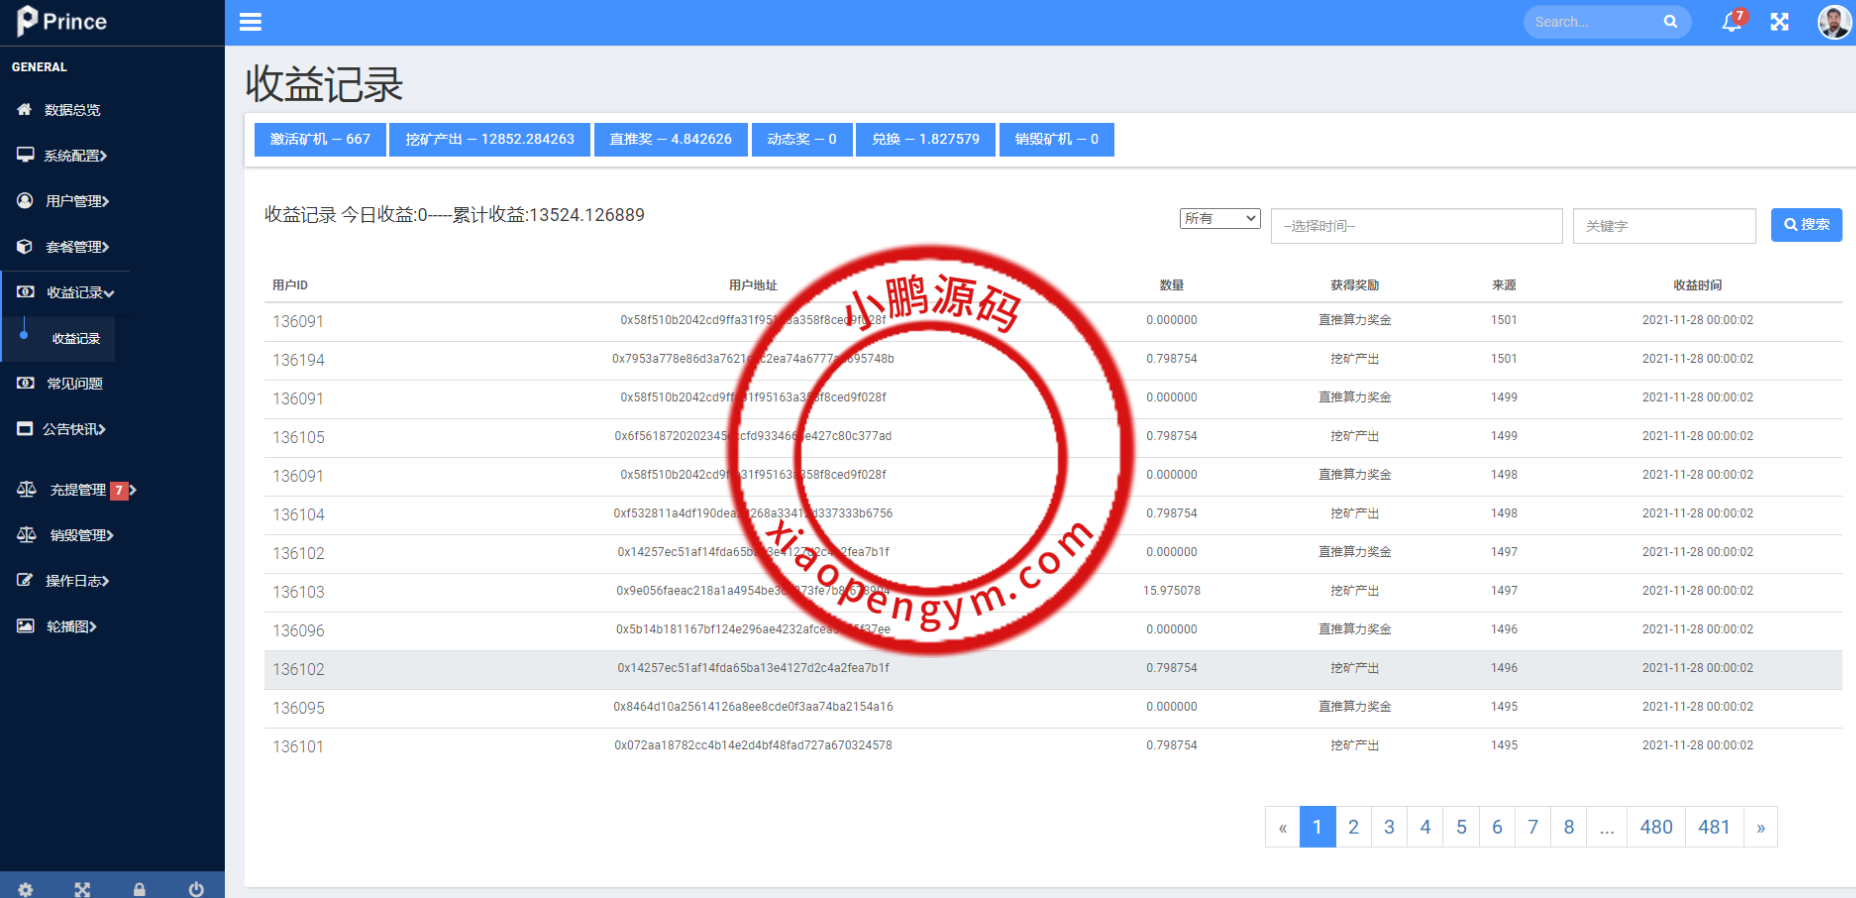Collapse the 收益记录 sidebar section
Viewport: 1856px width, 898px height.
[79, 293]
